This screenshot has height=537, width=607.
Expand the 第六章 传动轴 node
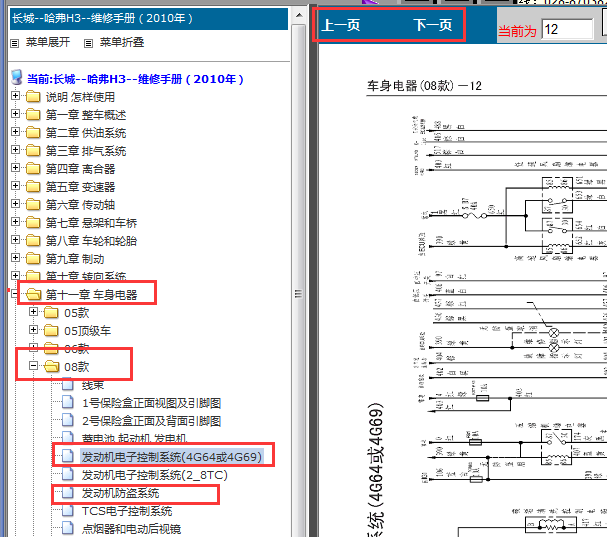pyautogui.click(x=15, y=203)
